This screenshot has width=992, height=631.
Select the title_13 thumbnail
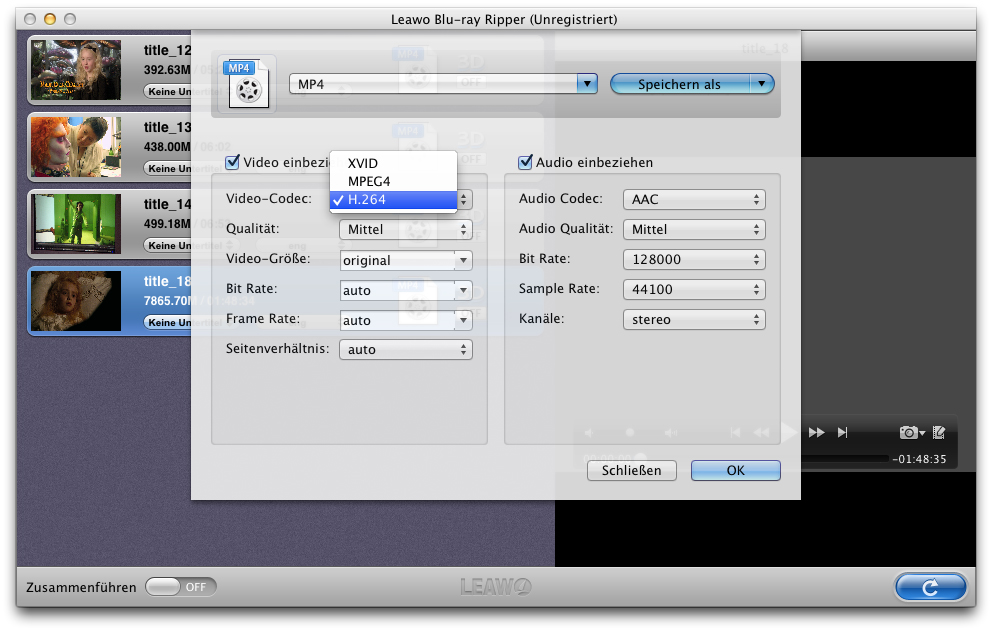click(76, 147)
